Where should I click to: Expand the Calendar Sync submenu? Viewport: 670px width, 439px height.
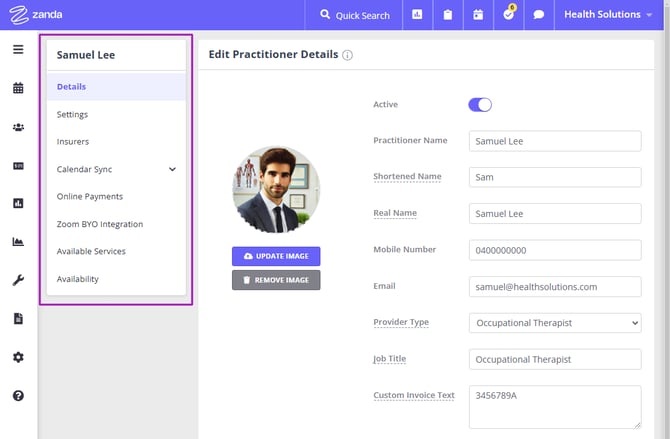[x=172, y=170]
